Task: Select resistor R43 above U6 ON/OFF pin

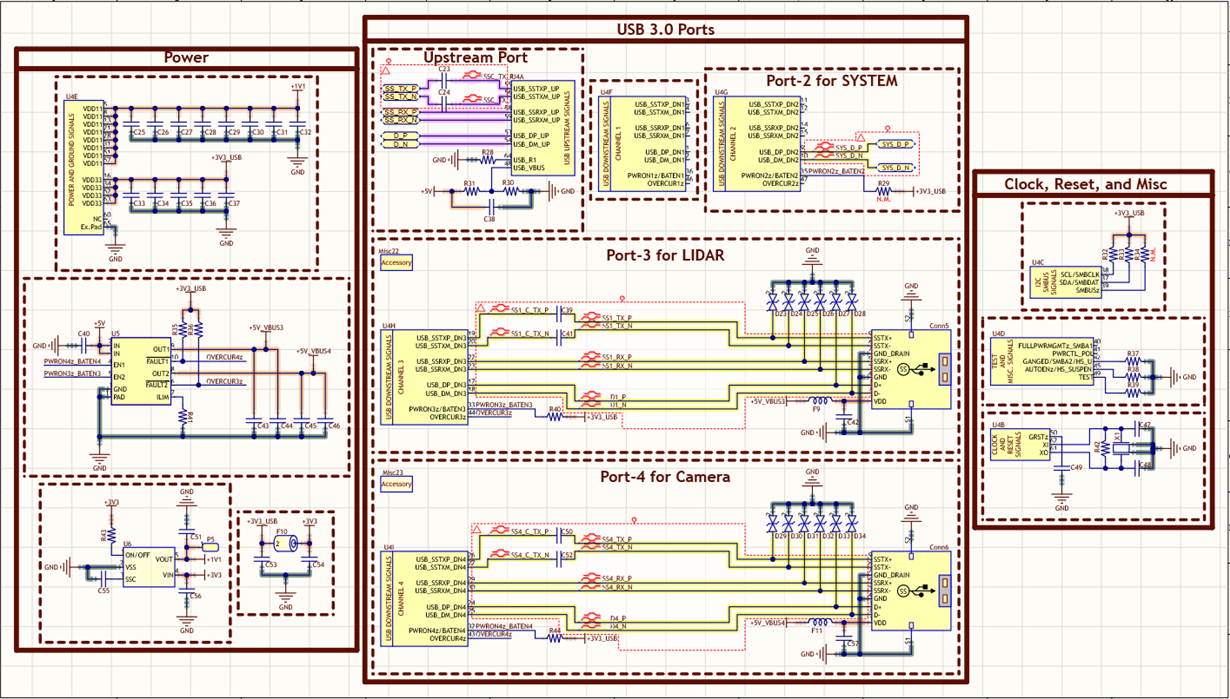Action: pyautogui.click(x=109, y=536)
